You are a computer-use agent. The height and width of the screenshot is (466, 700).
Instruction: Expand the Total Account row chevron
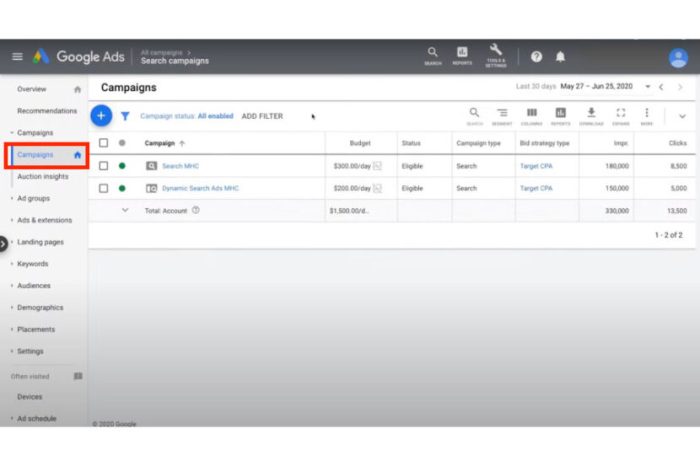pyautogui.click(x=125, y=210)
